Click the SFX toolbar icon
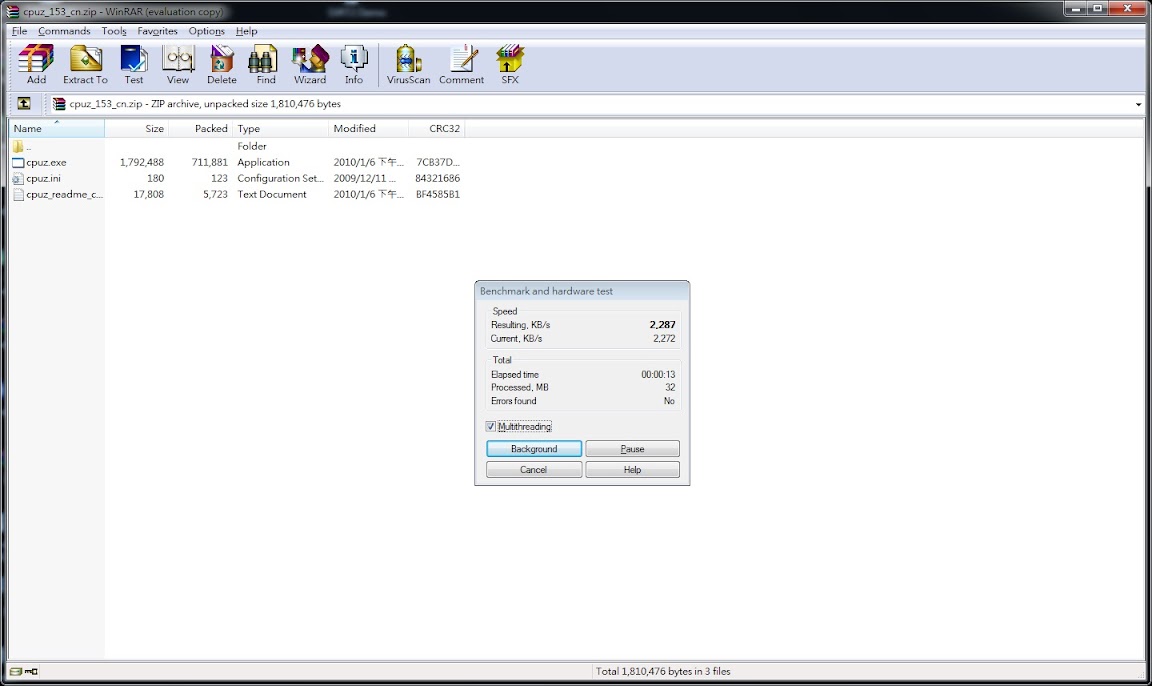 click(510, 59)
